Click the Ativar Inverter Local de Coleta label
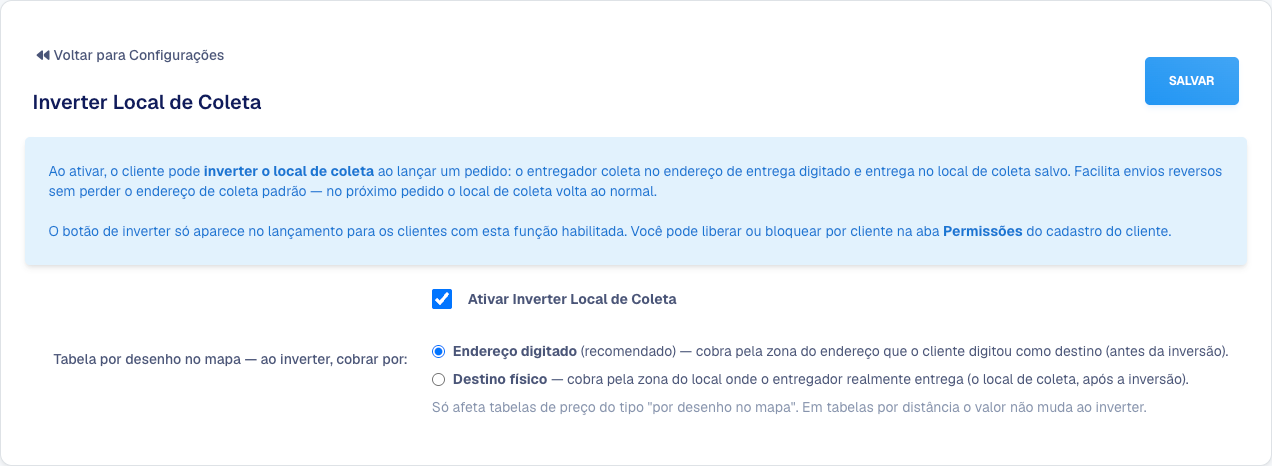Image resolution: width=1272 pixels, height=466 pixels. point(572,299)
